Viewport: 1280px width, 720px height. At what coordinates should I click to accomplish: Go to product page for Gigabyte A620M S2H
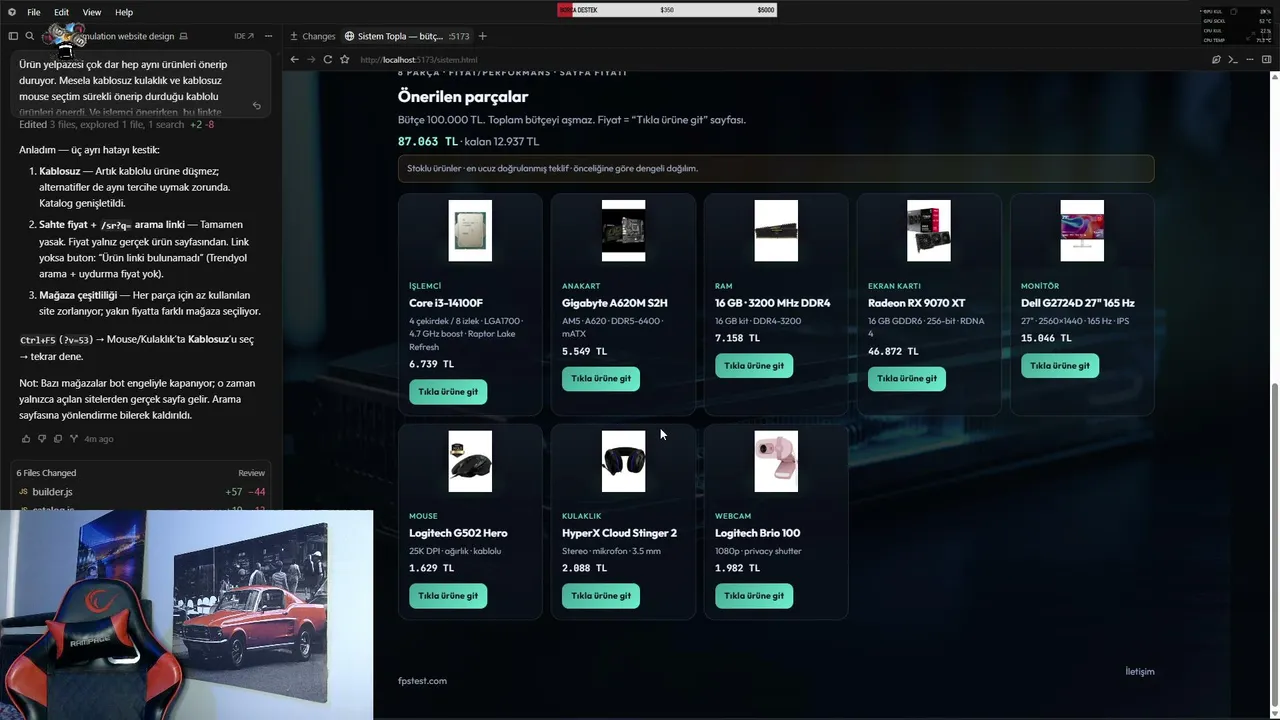pos(601,379)
